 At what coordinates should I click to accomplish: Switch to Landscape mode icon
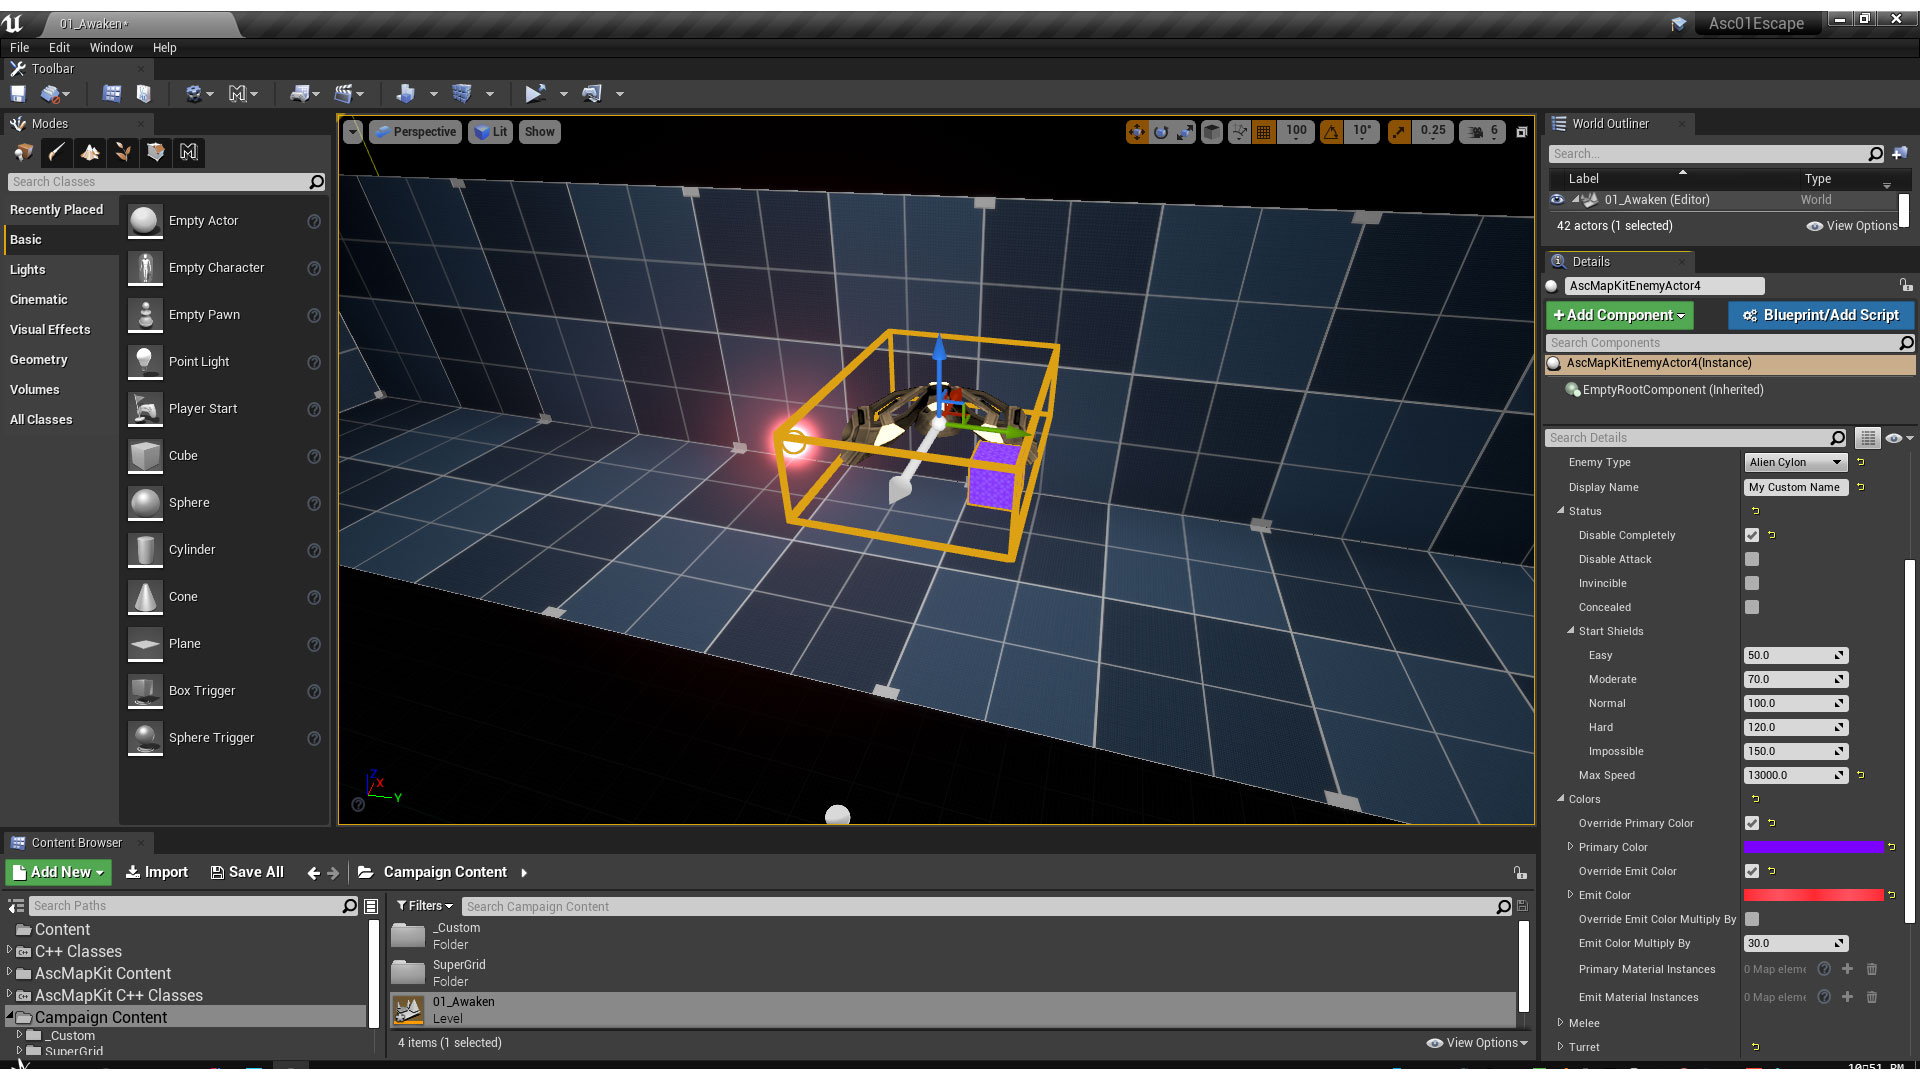(90, 152)
